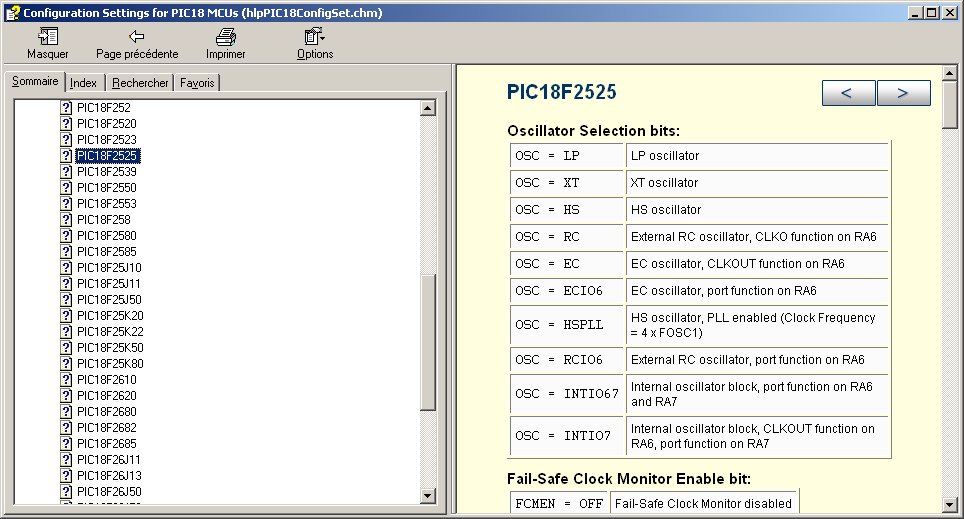
Task: Click help topic icon beside PIC18F2550
Action: 66,188
